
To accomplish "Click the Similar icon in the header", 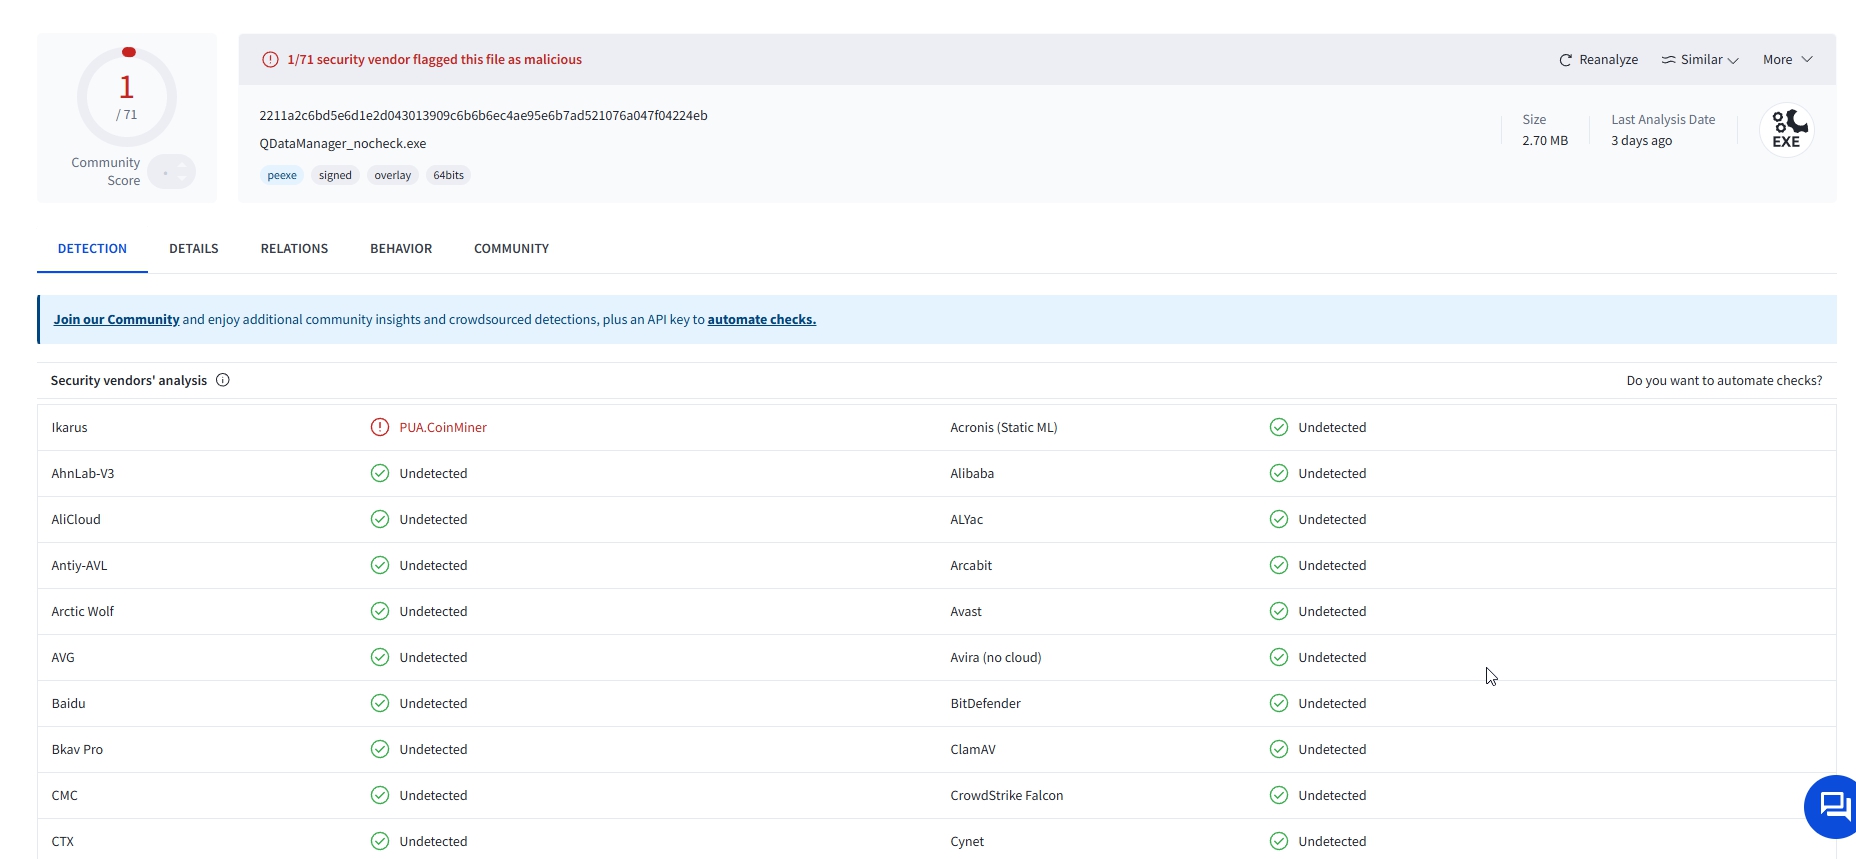I will [x=1668, y=60].
